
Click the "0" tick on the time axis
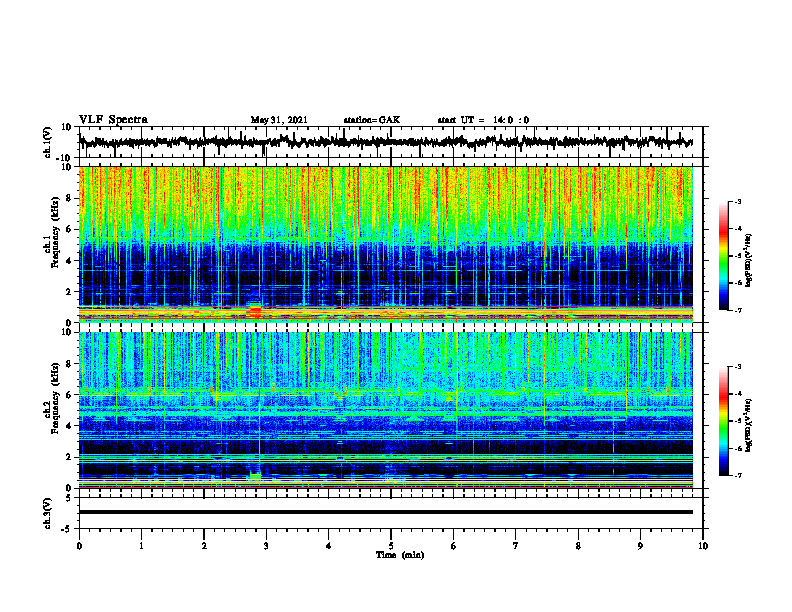pos(79,546)
